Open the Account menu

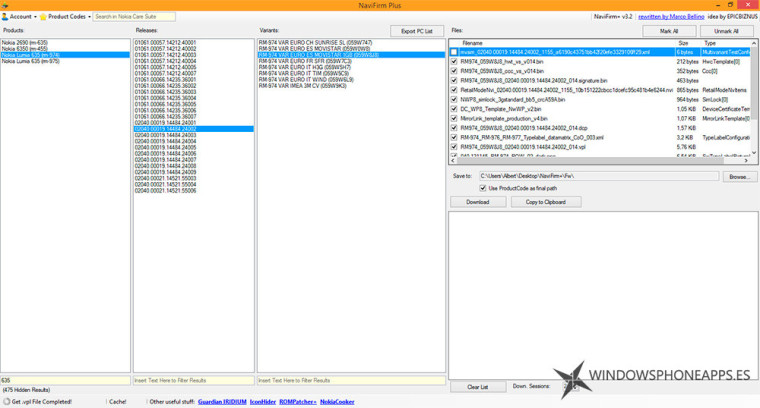19,16
